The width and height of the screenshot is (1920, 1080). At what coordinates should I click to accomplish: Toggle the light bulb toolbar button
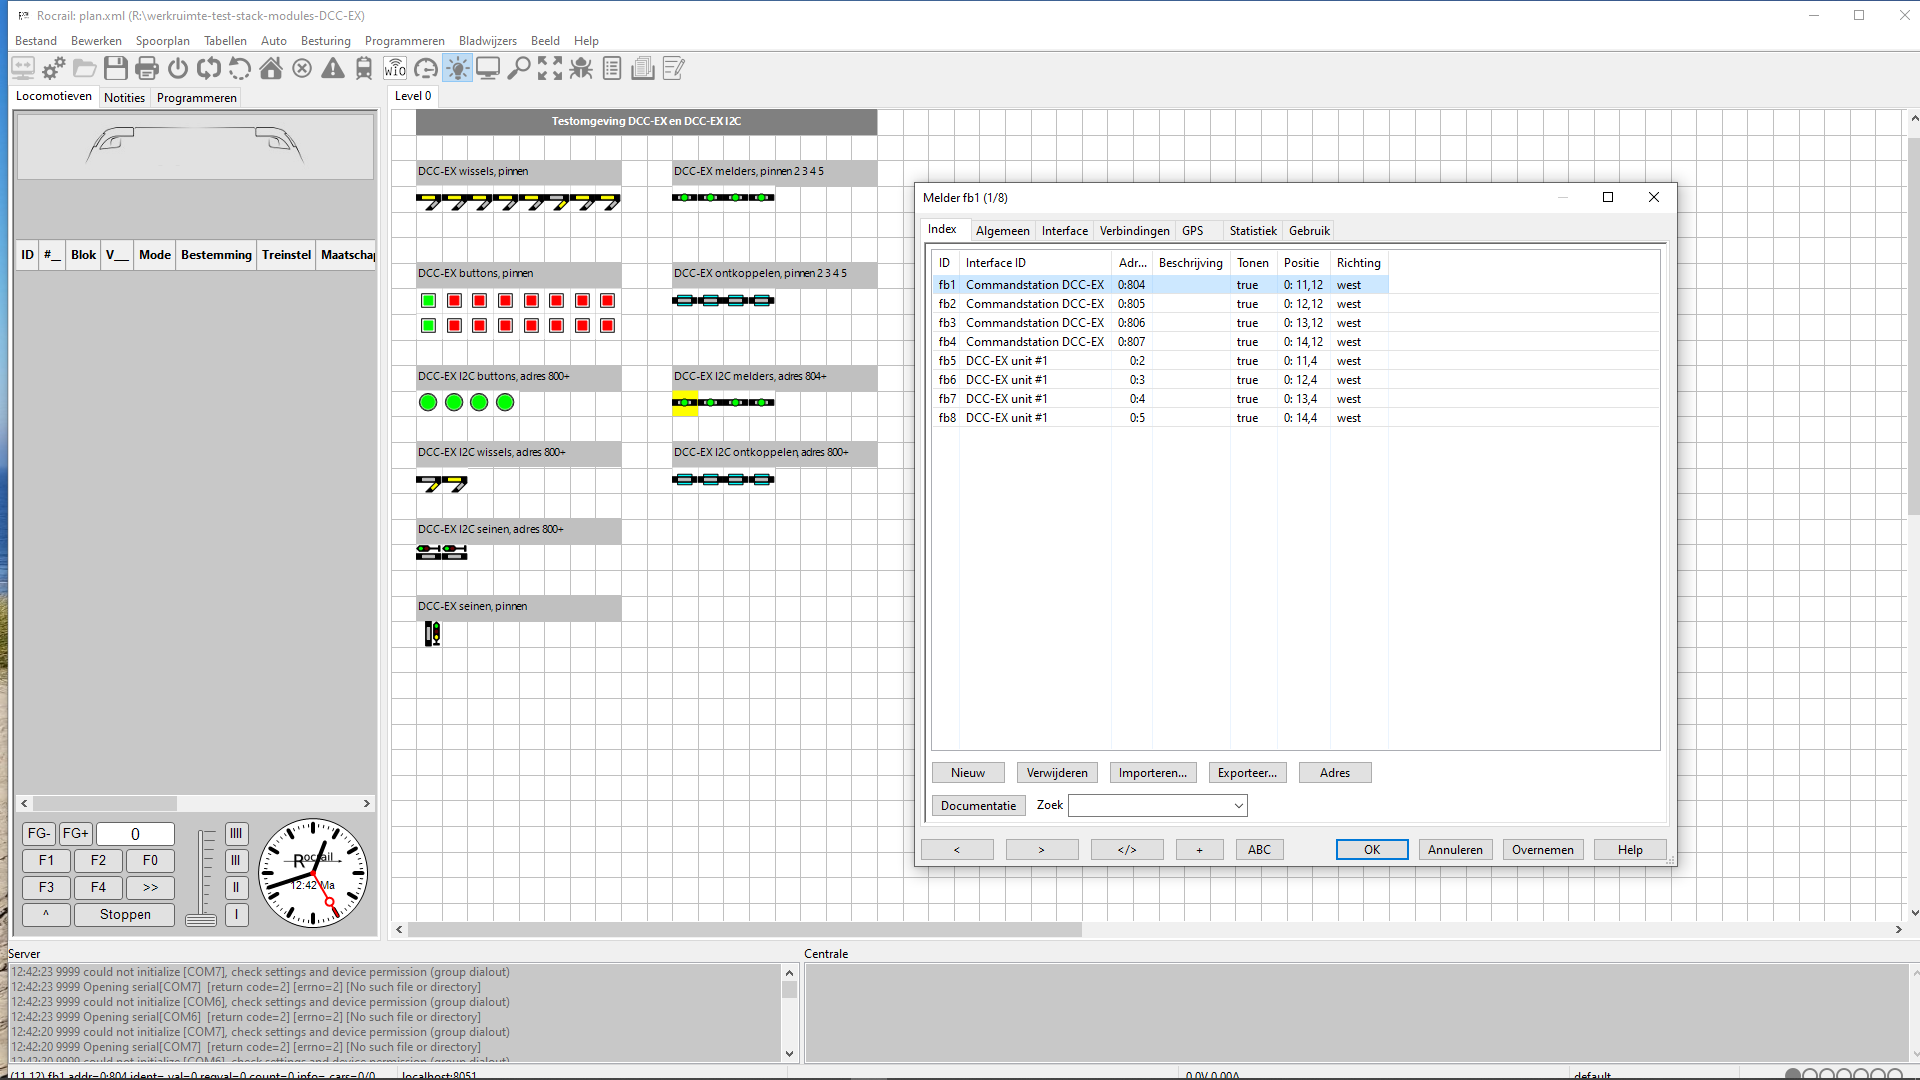pos(457,68)
